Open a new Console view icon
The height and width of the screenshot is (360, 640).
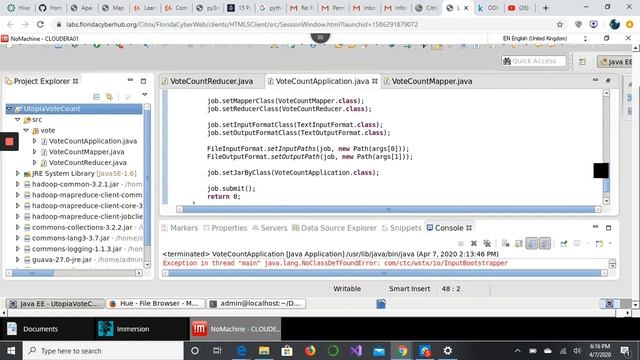point(599,244)
